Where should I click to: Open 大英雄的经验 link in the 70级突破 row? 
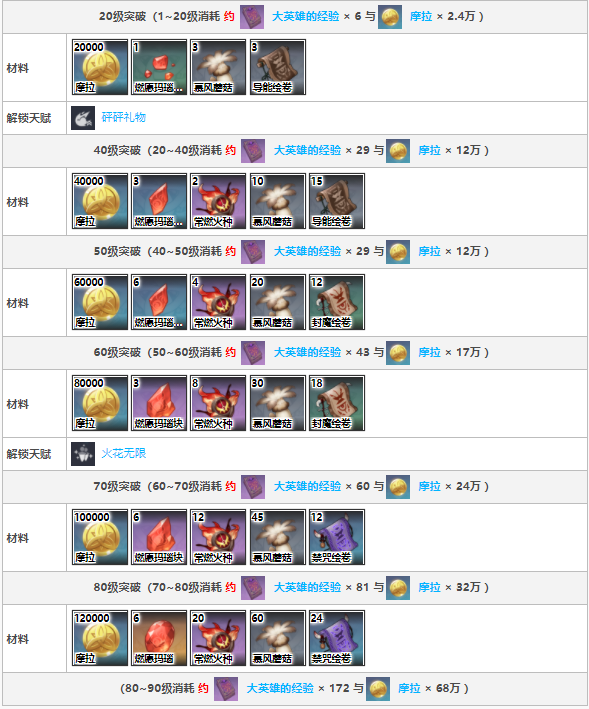pos(307,487)
